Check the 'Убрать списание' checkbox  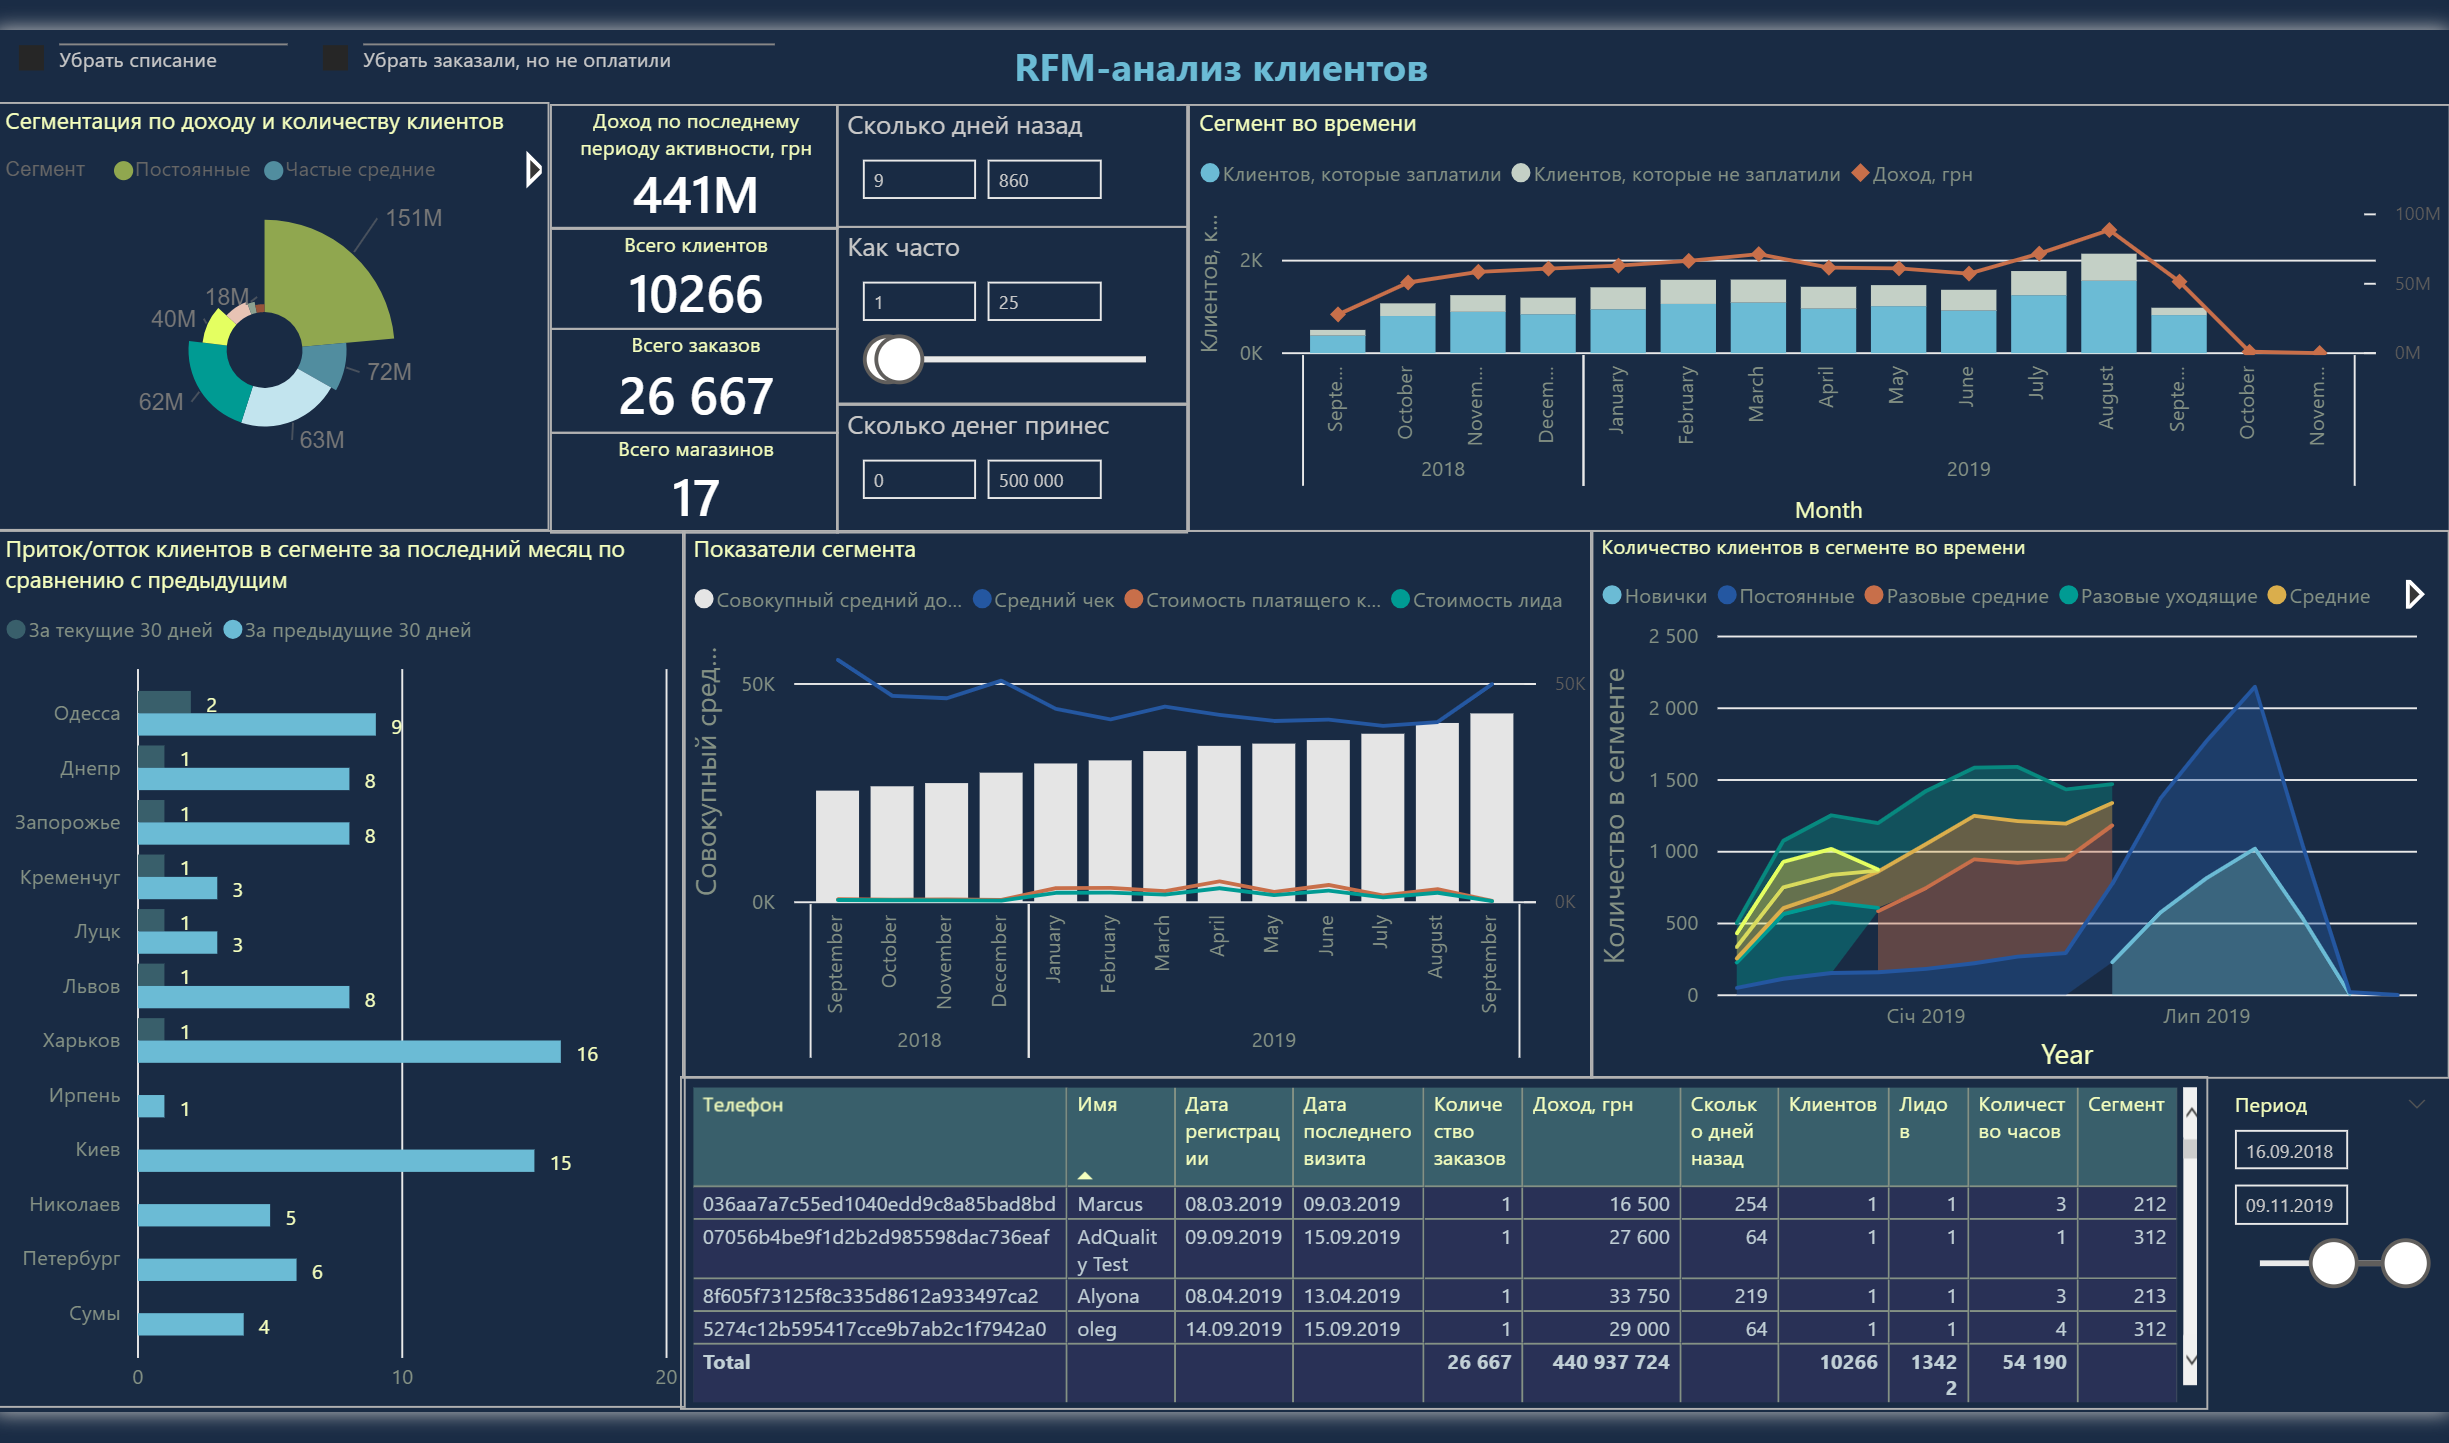tap(32, 60)
